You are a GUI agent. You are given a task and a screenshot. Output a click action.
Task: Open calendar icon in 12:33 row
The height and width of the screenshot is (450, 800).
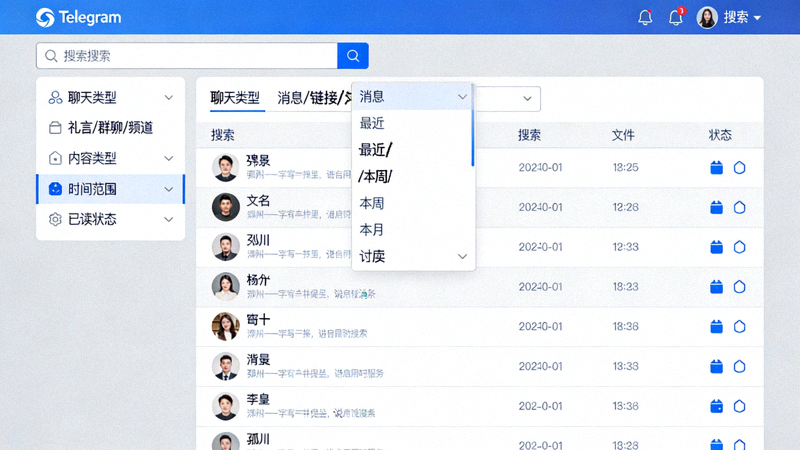716,247
